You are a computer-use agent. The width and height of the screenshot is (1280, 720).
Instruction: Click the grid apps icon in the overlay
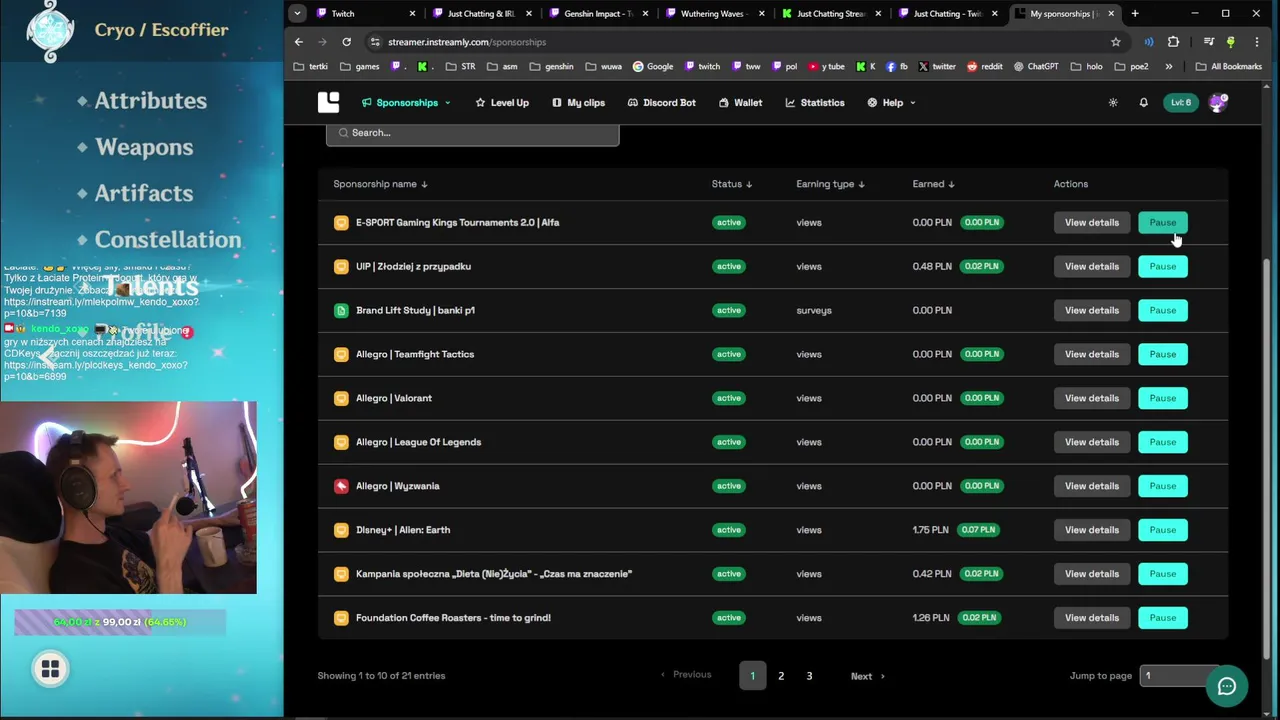[50, 670]
